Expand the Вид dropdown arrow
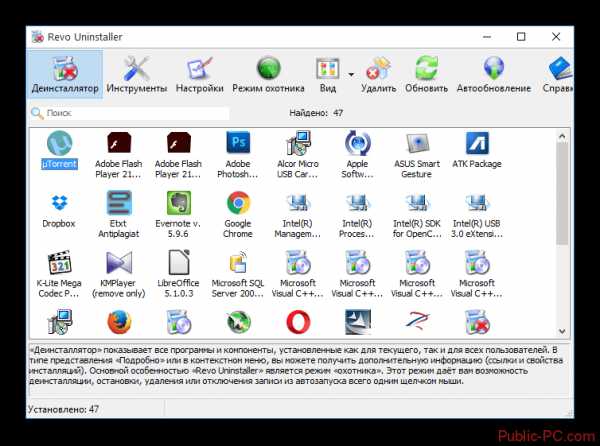Viewport: 600px width, 446px height. pyautogui.click(x=351, y=75)
